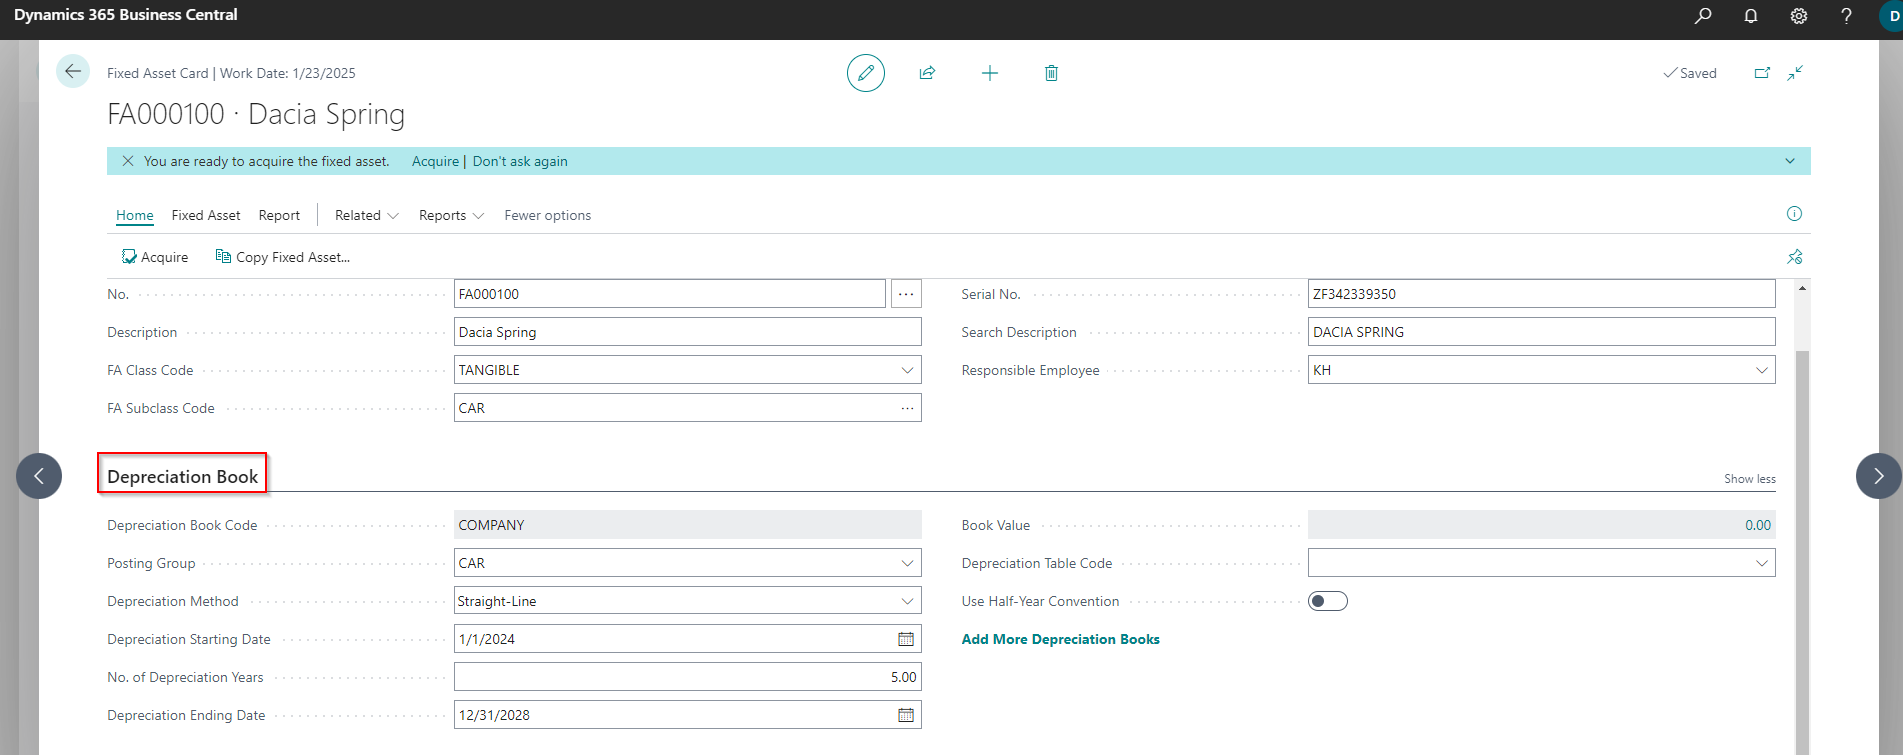1903x755 pixels.
Task: Open the Responsible Employee dropdown
Action: (1761, 370)
